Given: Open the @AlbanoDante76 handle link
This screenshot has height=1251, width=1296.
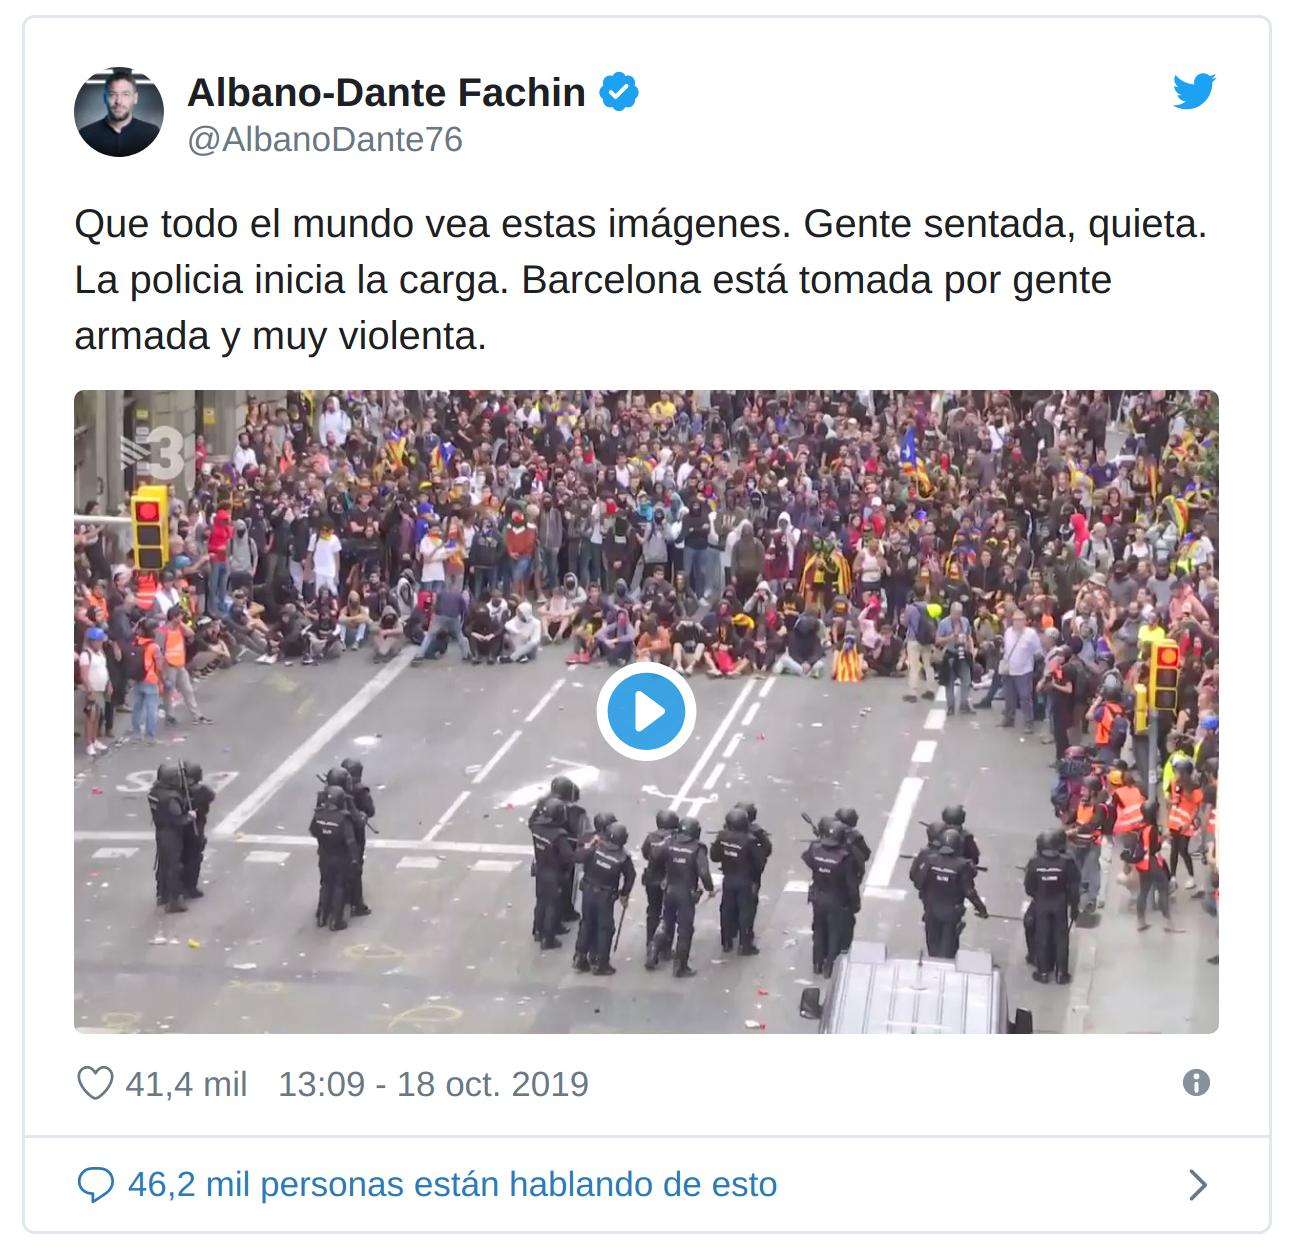Looking at the screenshot, I should [325, 139].
